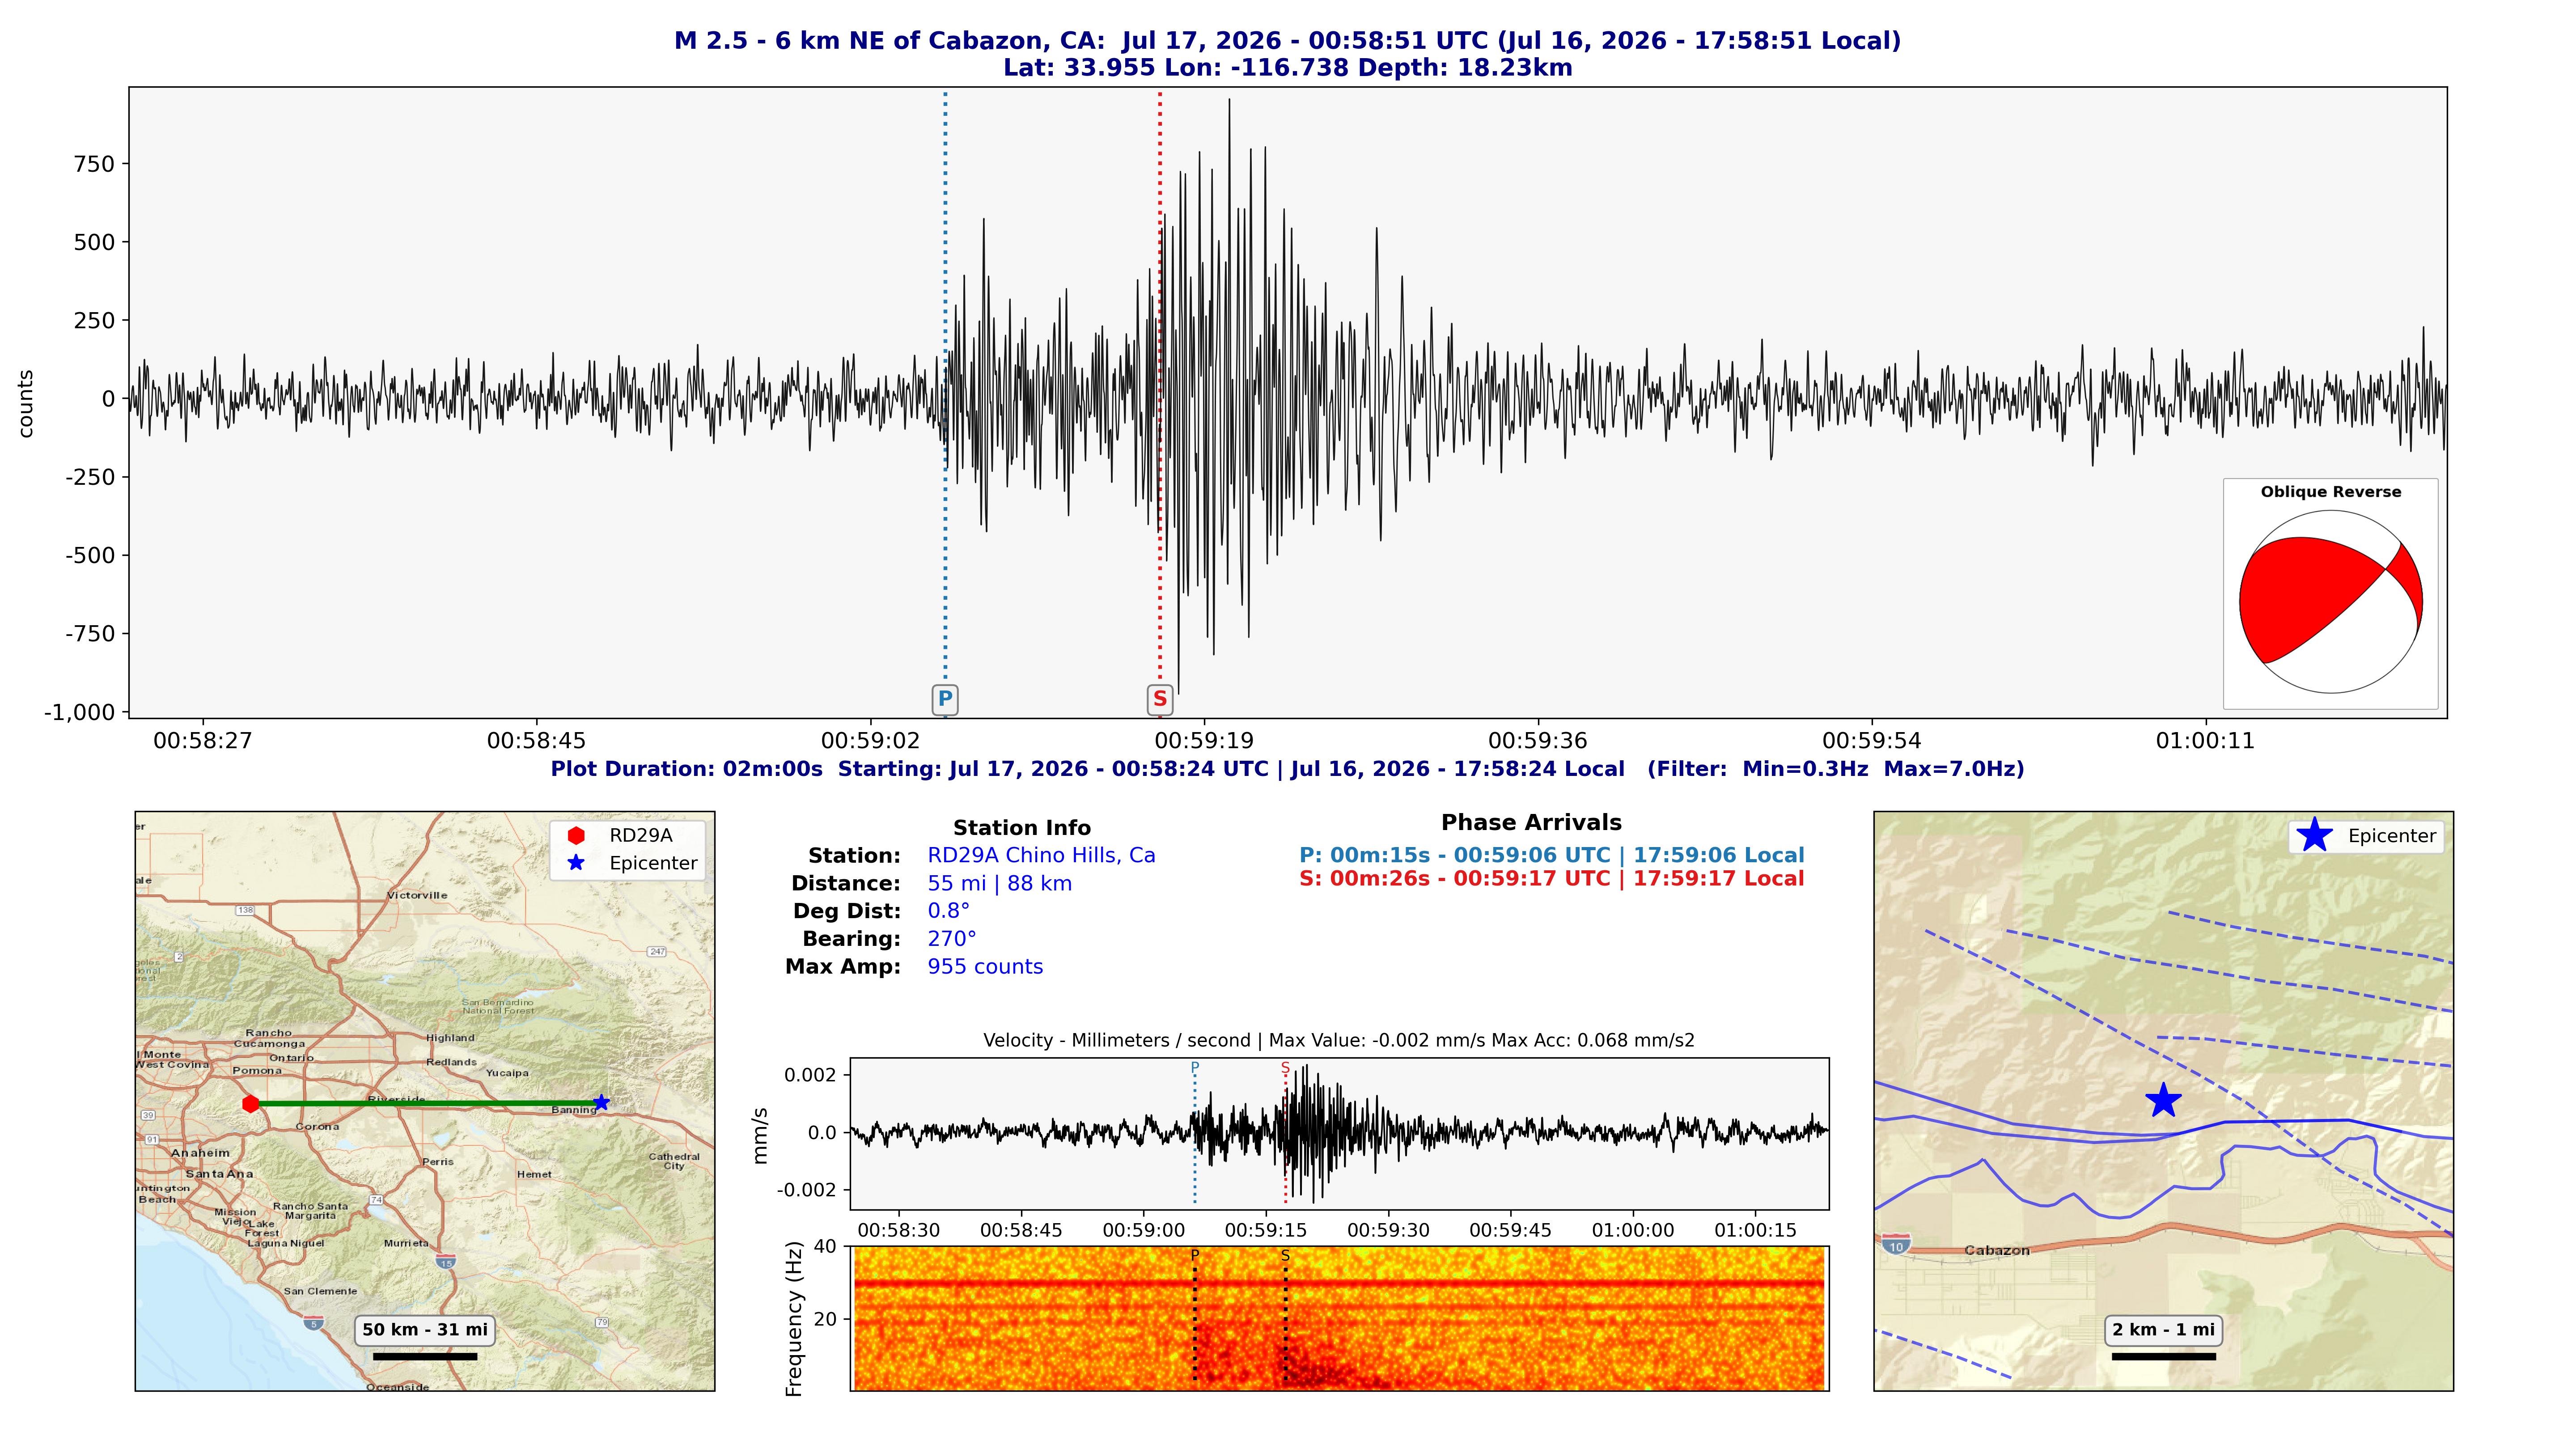Click the 'counts' y-axis label
The image size is (2576, 1449).
coord(26,404)
